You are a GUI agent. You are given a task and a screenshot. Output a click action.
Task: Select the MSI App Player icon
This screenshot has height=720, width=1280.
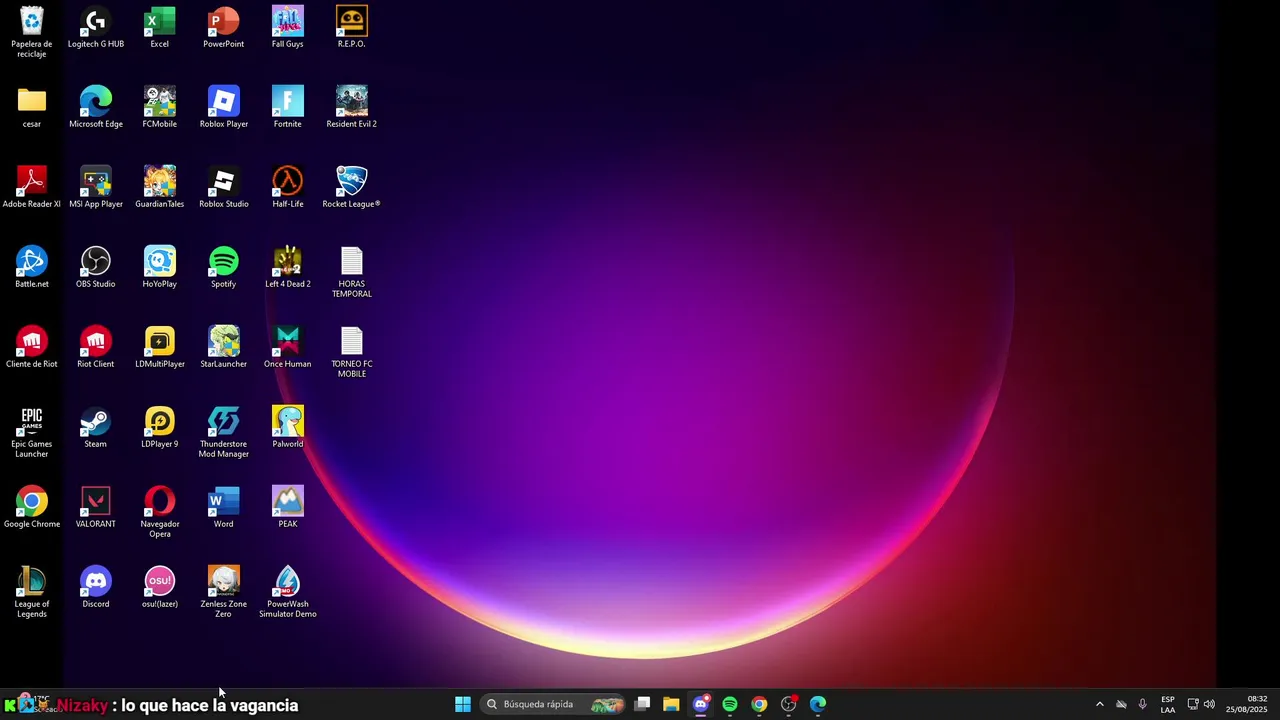(96, 187)
